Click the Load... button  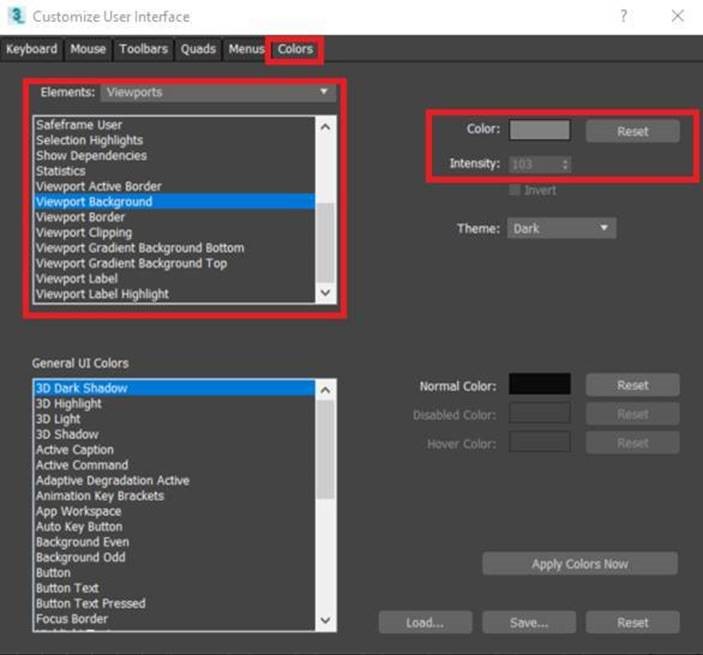click(x=424, y=622)
